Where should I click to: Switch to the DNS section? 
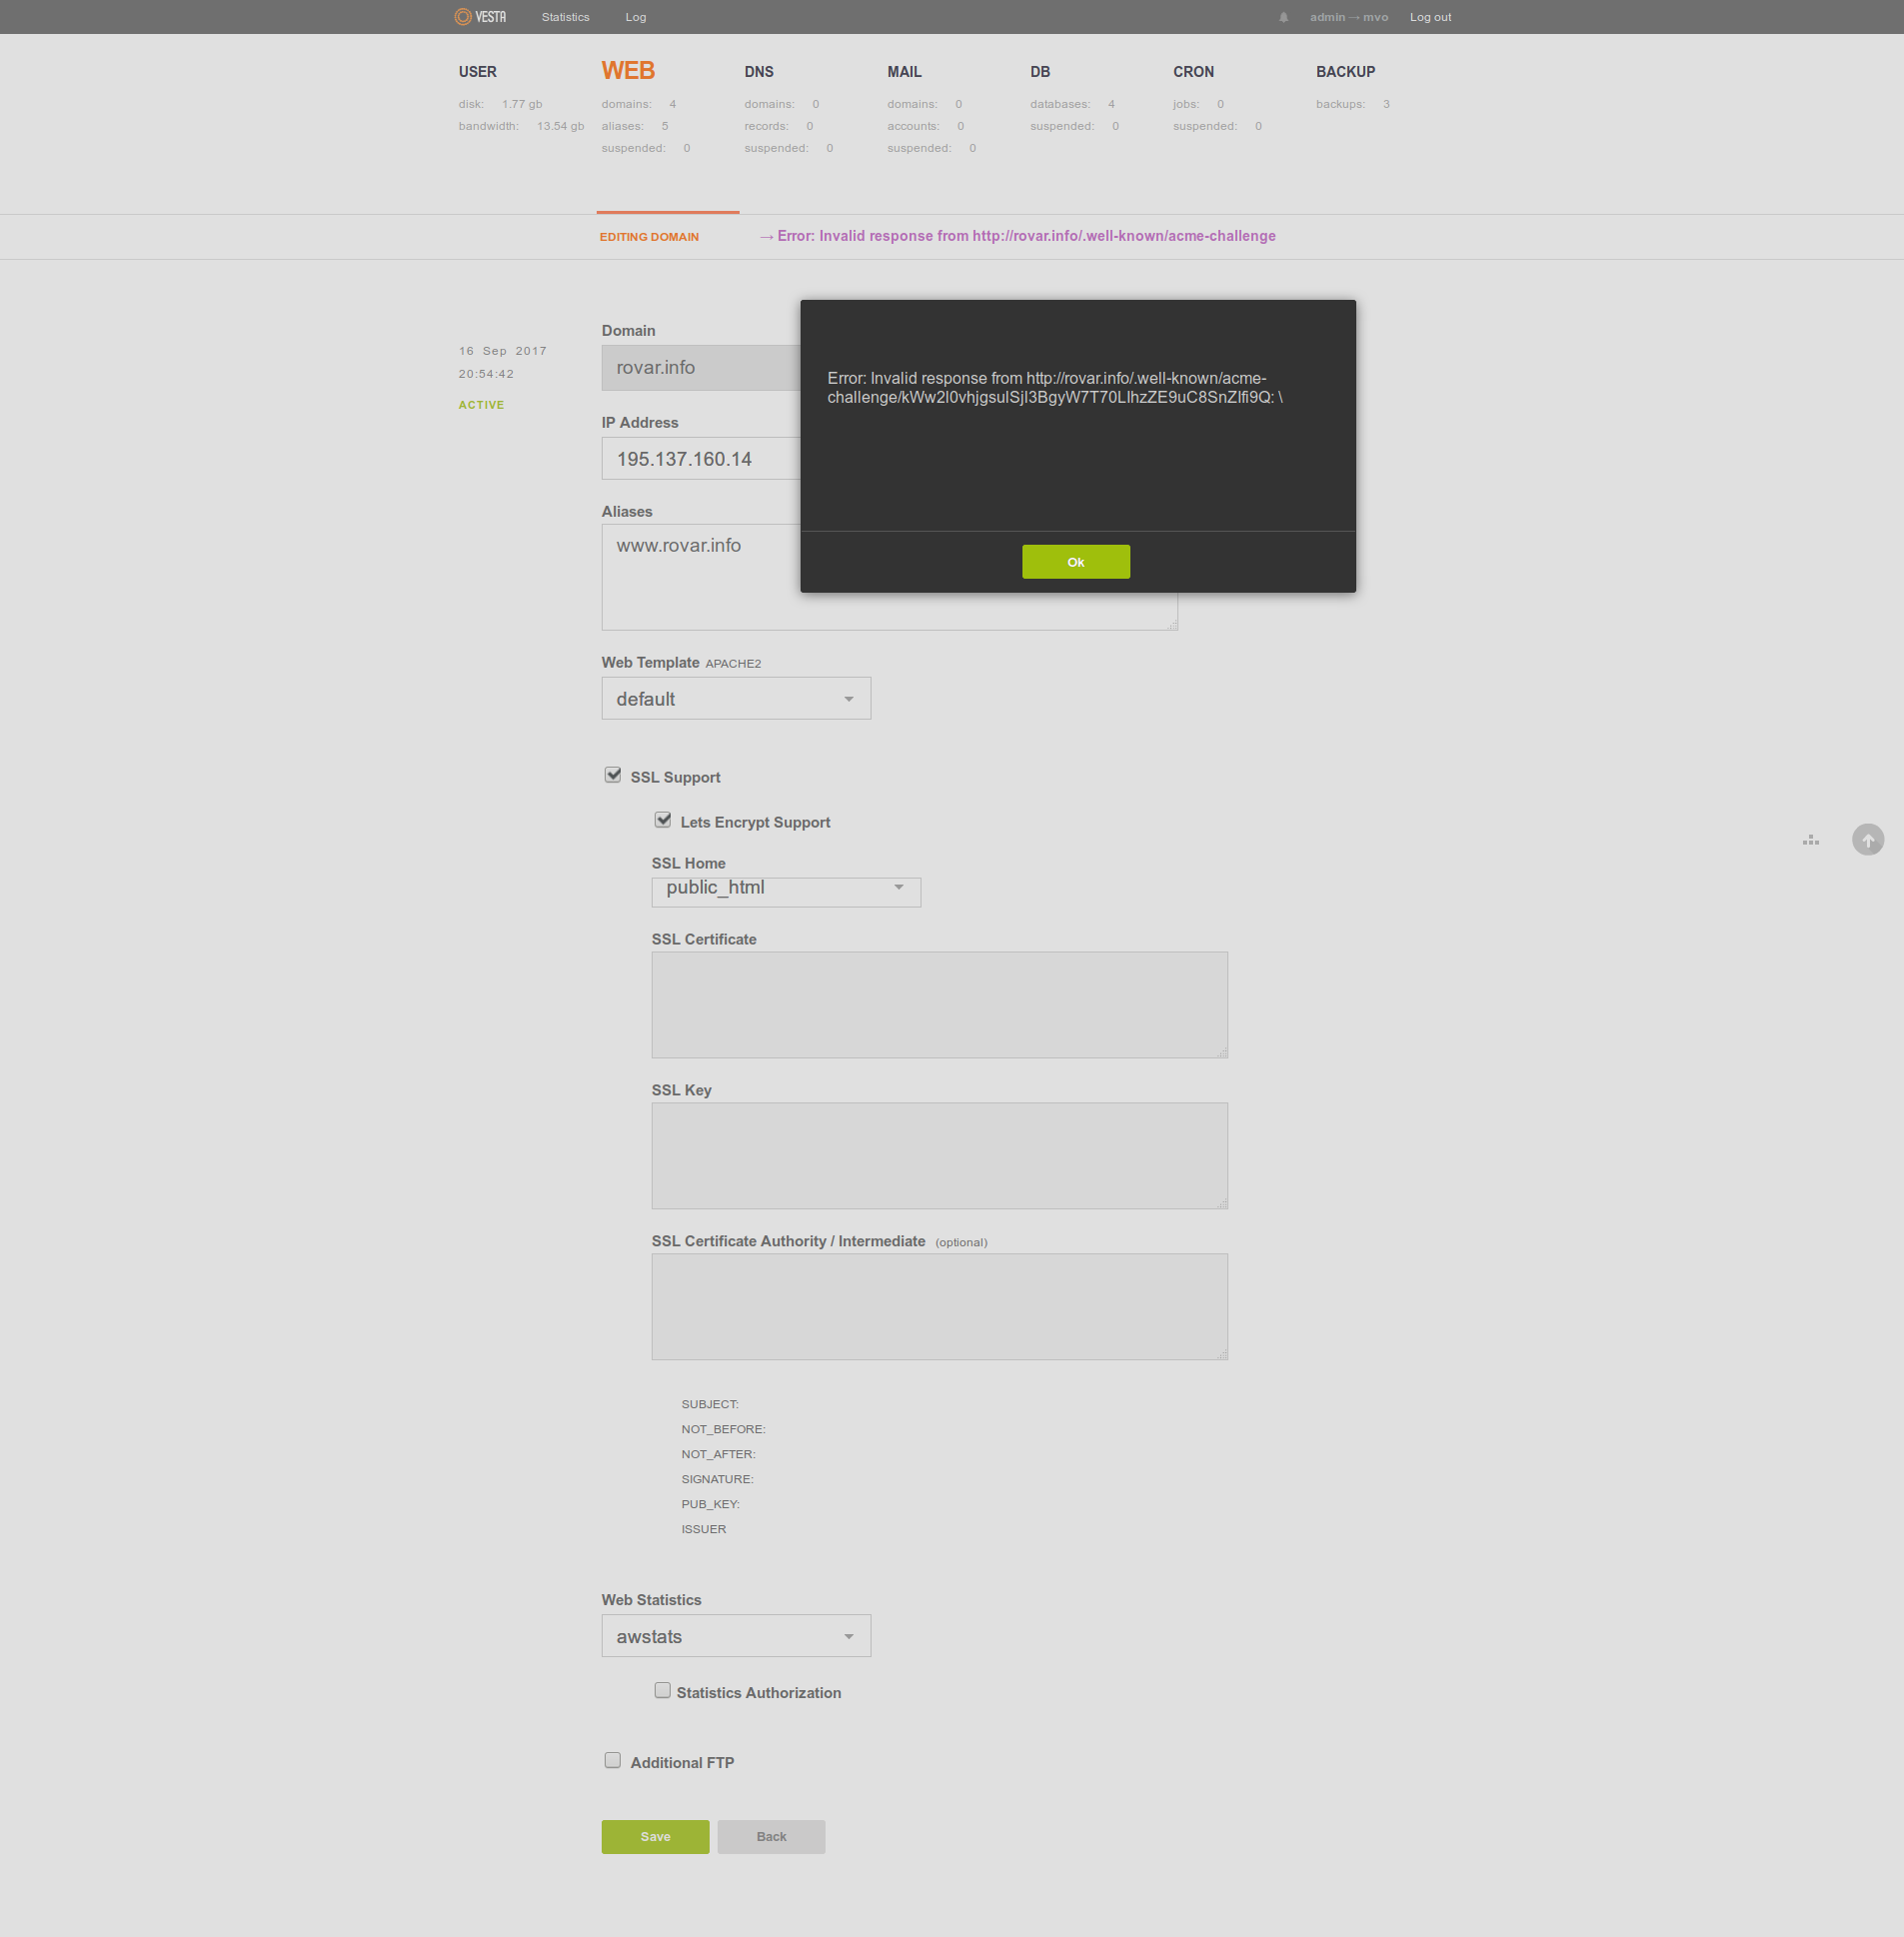[x=759, y=71]
